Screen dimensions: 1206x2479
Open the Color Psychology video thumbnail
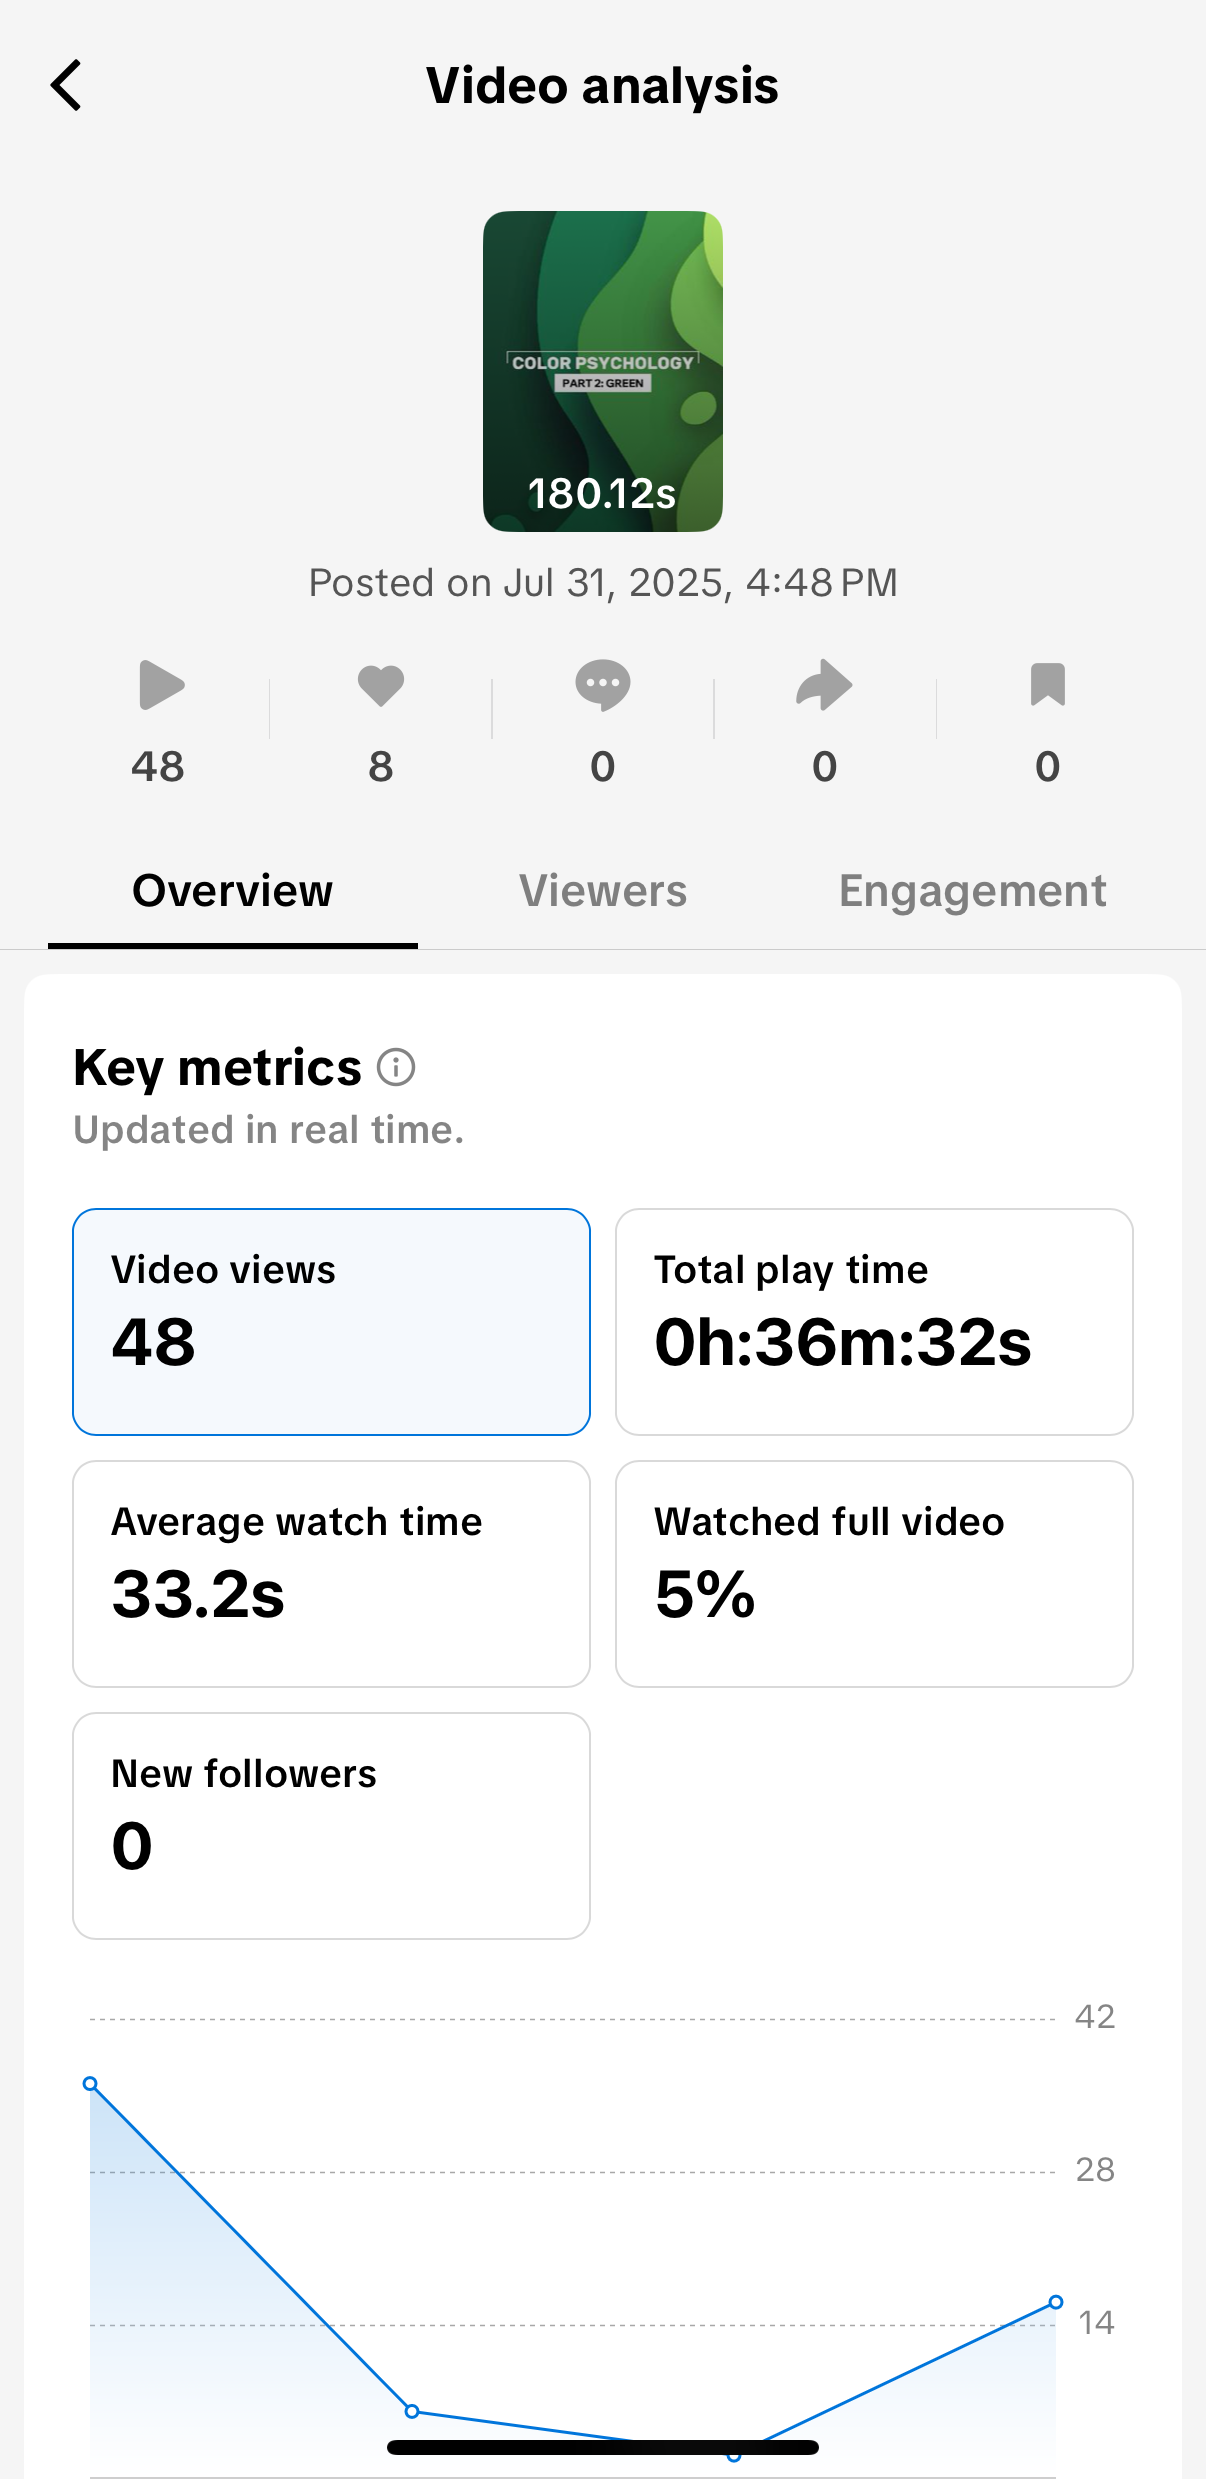(602, 371)
